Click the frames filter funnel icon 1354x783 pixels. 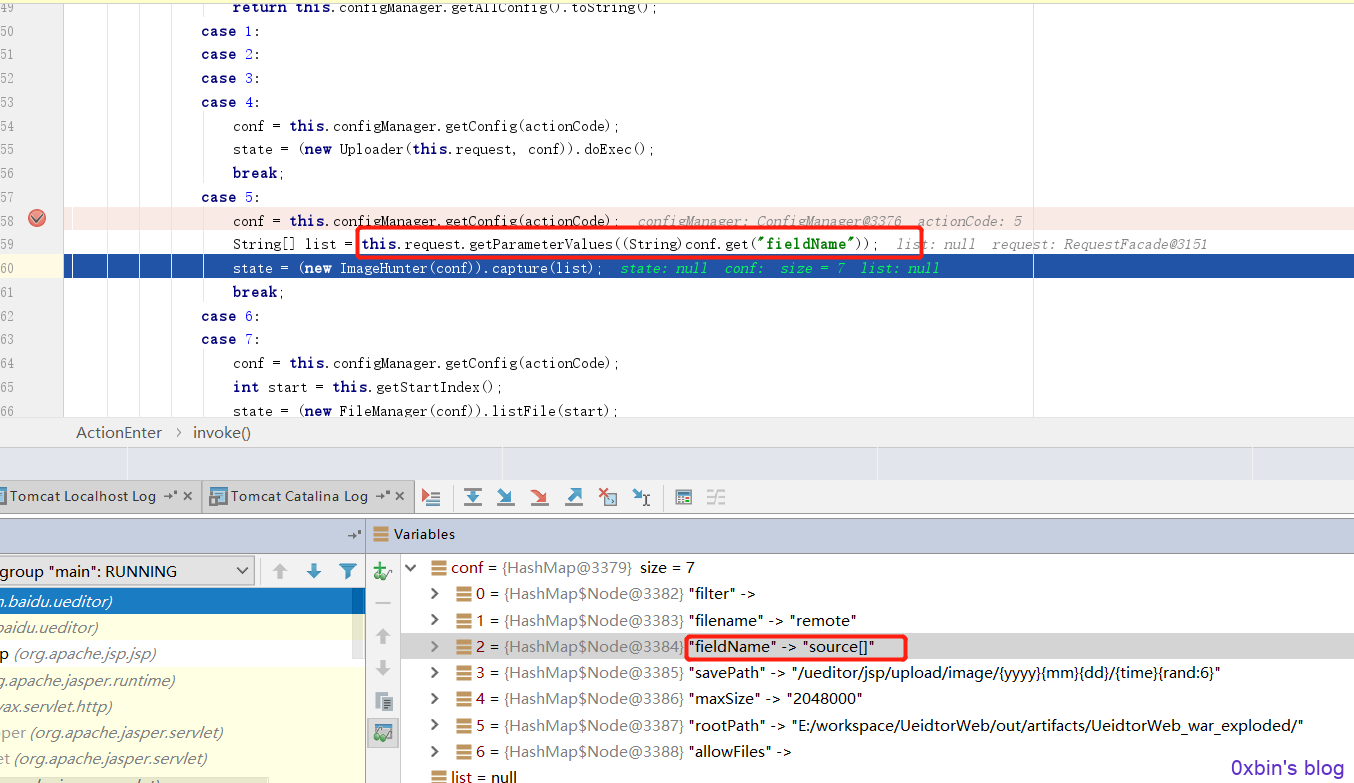point(347,571)
